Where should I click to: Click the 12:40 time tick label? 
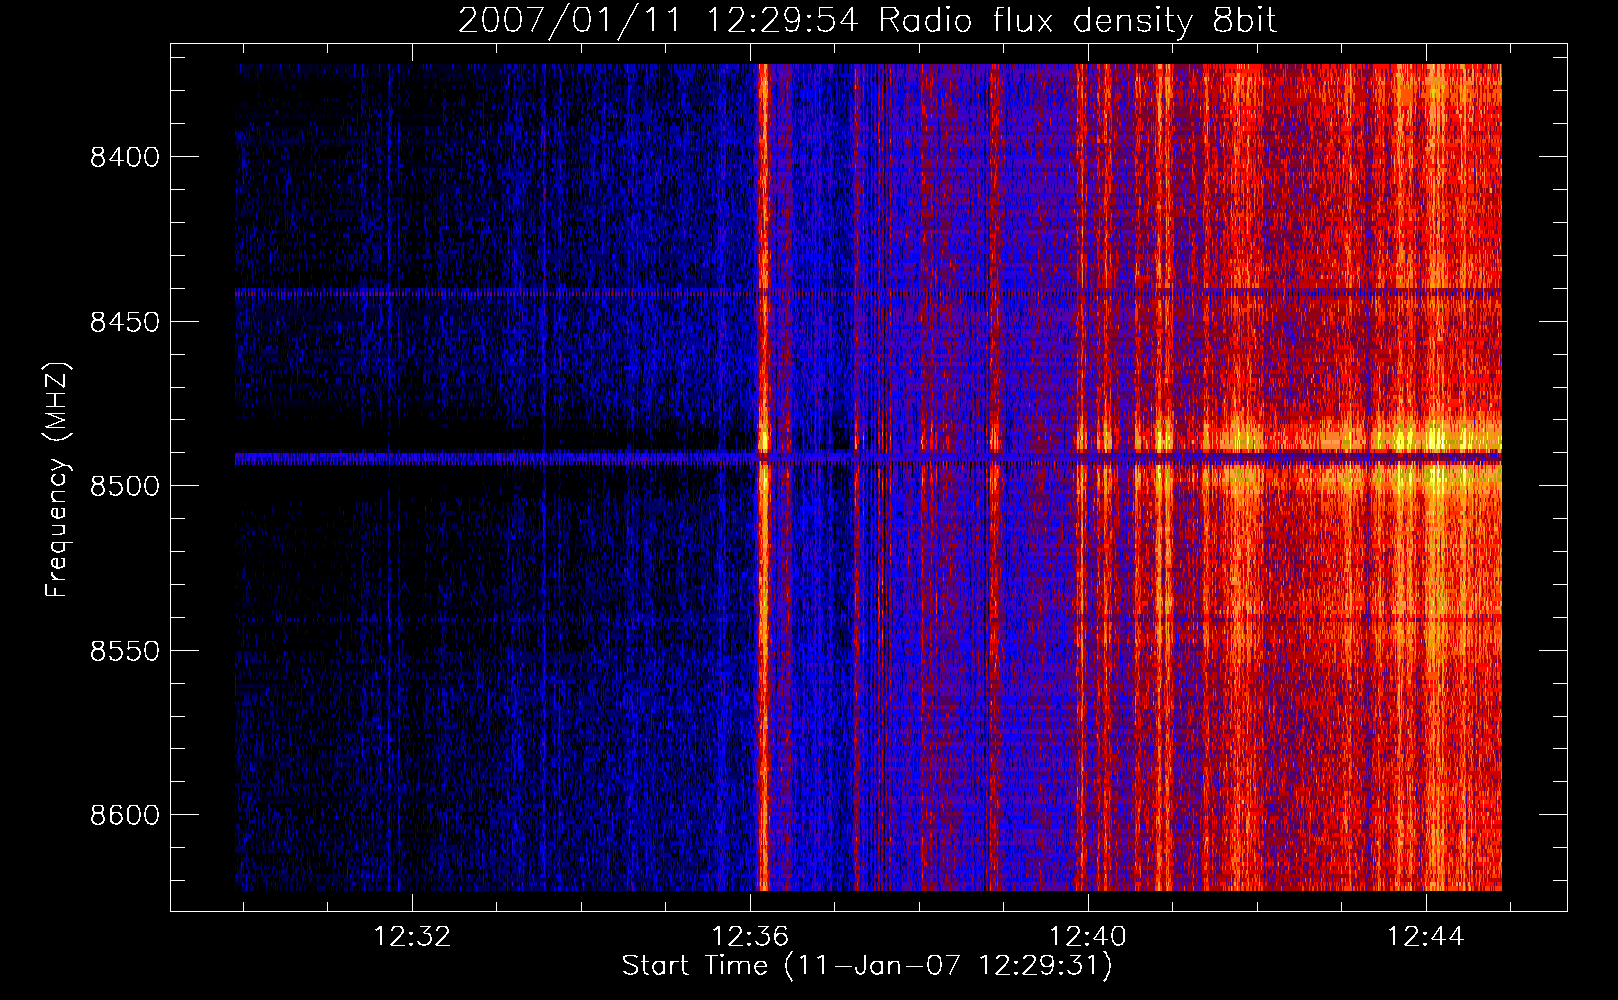point(1087,937)
